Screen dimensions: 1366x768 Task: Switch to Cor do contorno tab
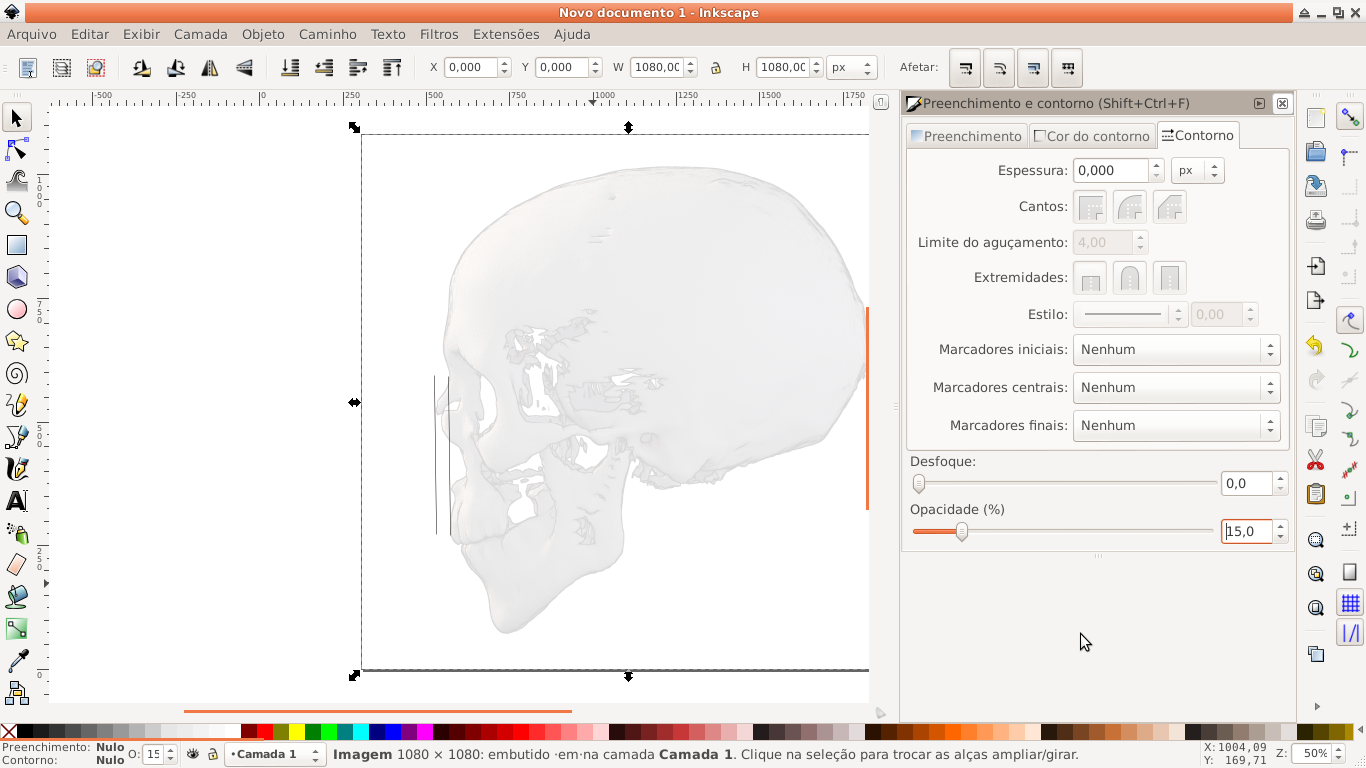tap(1092, 136)
